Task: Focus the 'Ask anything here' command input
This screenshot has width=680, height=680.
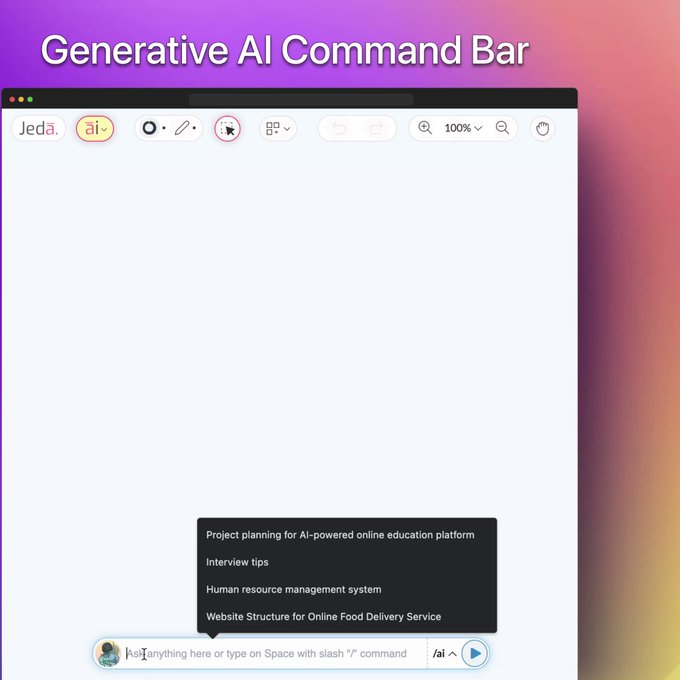Action: tap(275, 654)
